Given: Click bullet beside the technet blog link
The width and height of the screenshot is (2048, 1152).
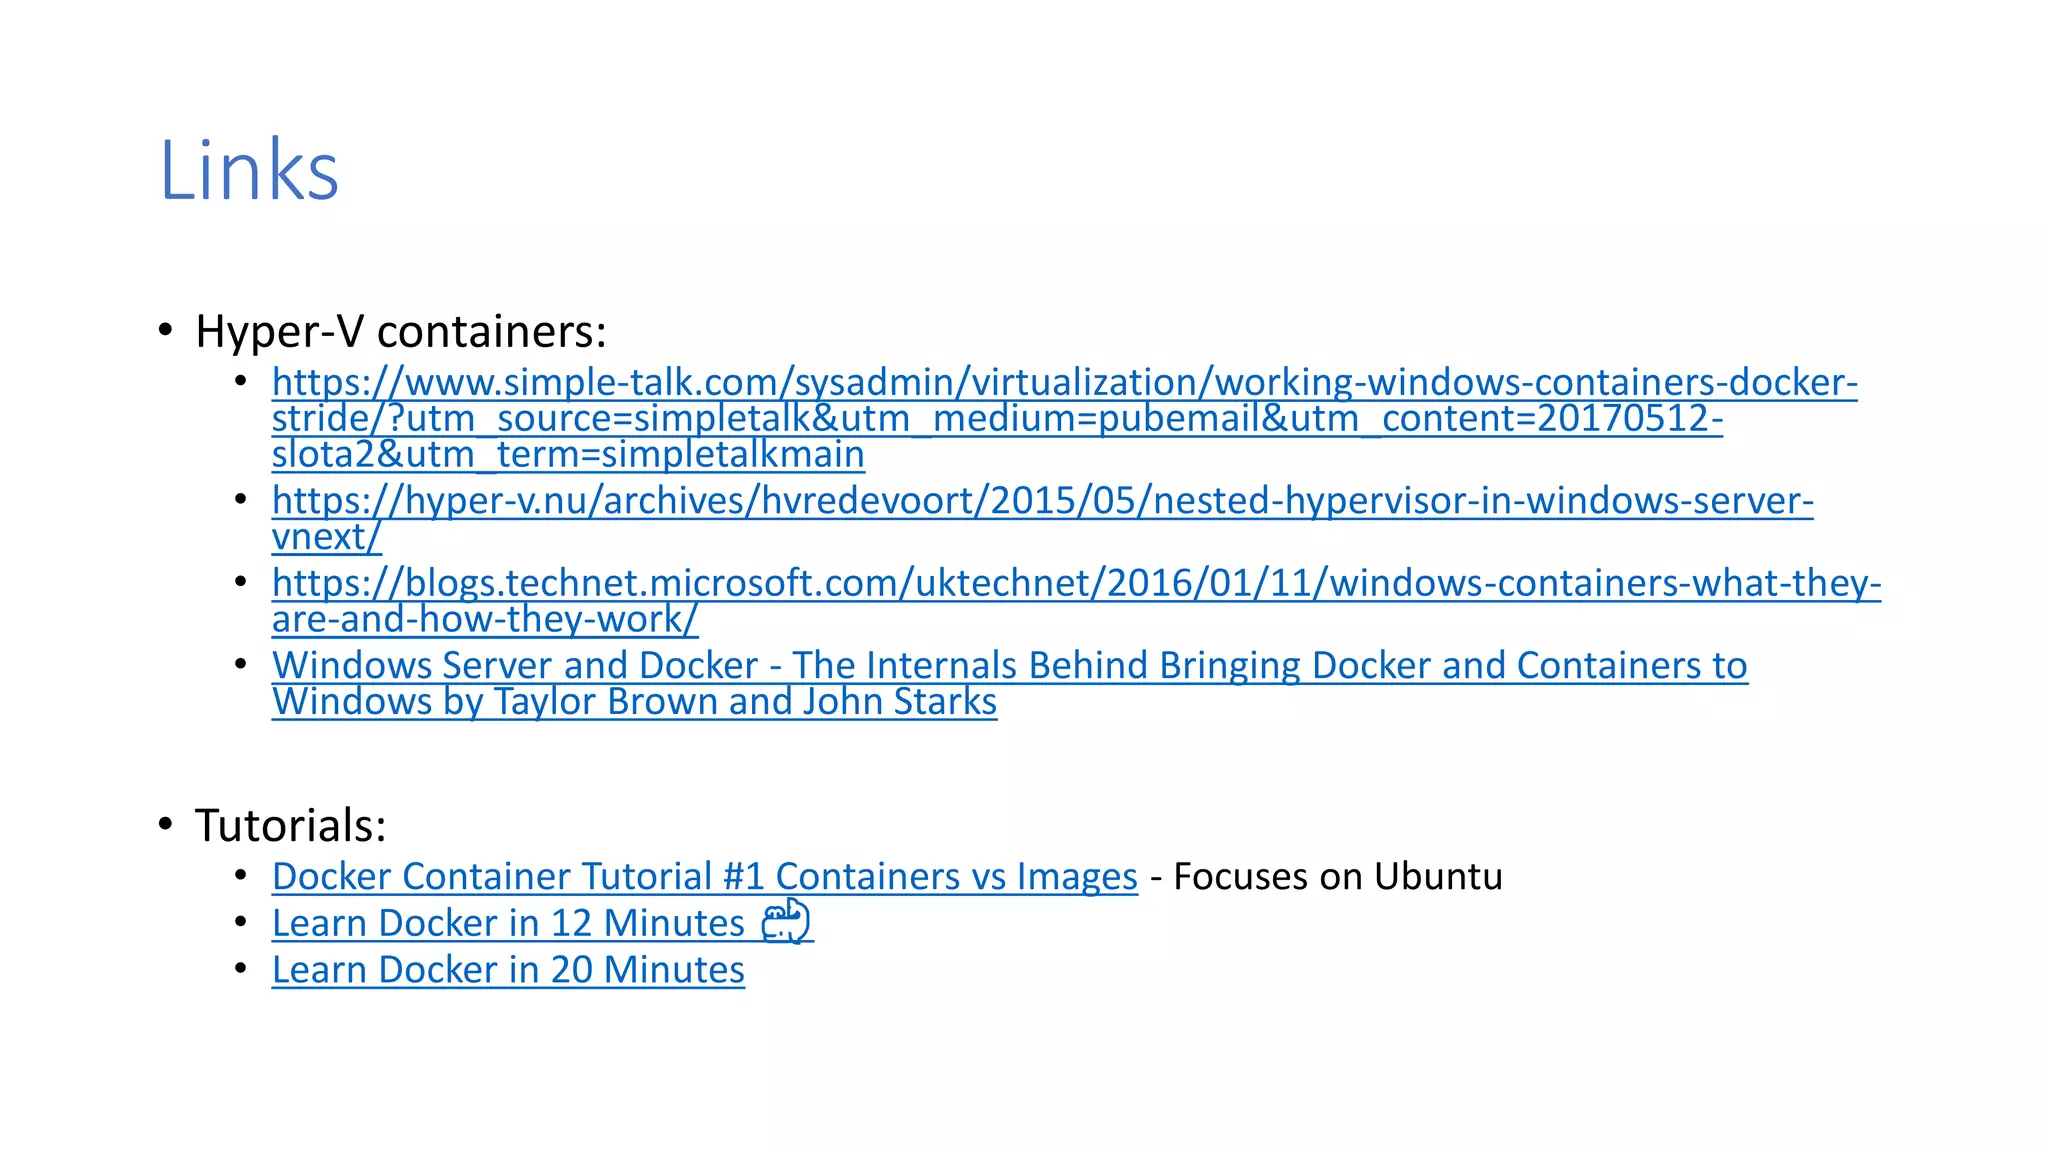Looking at the screenshot, I should tap(240, 581).
